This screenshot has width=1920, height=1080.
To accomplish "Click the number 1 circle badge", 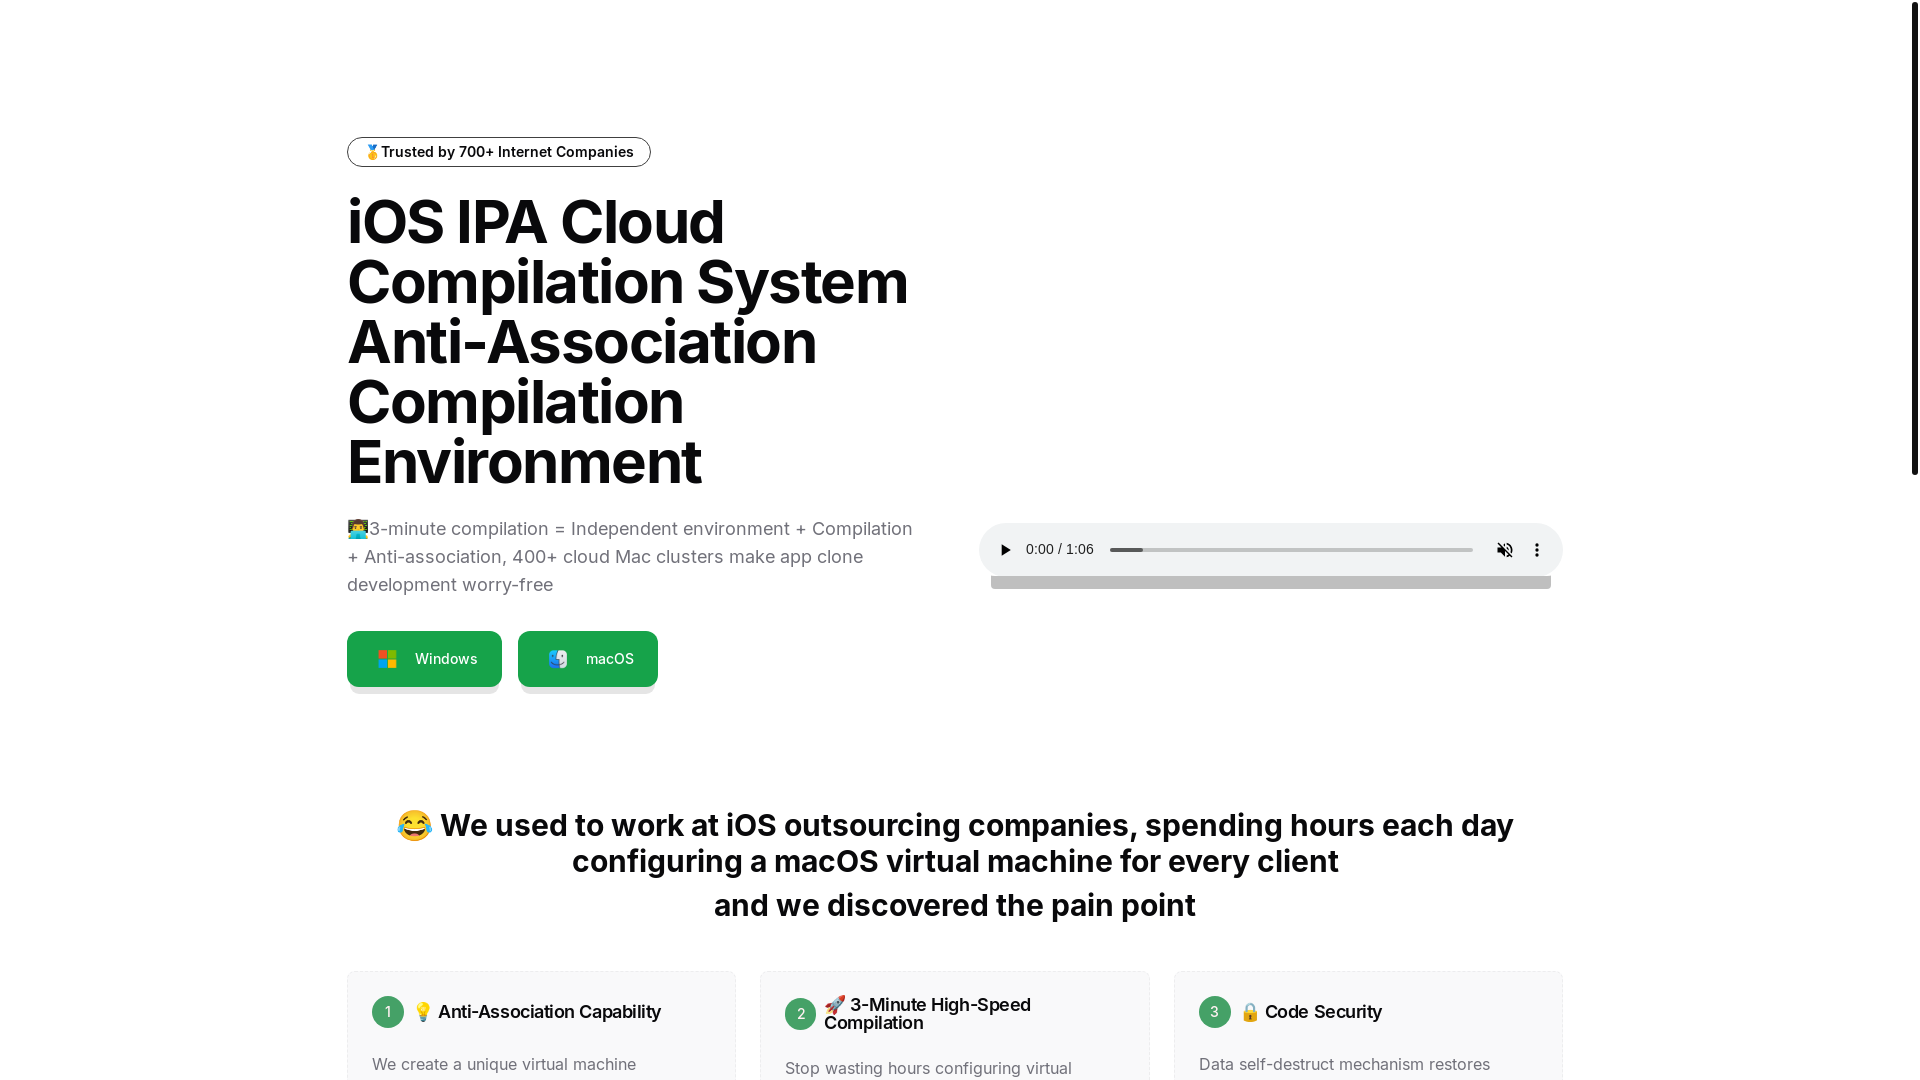I will pos(388,1012).
